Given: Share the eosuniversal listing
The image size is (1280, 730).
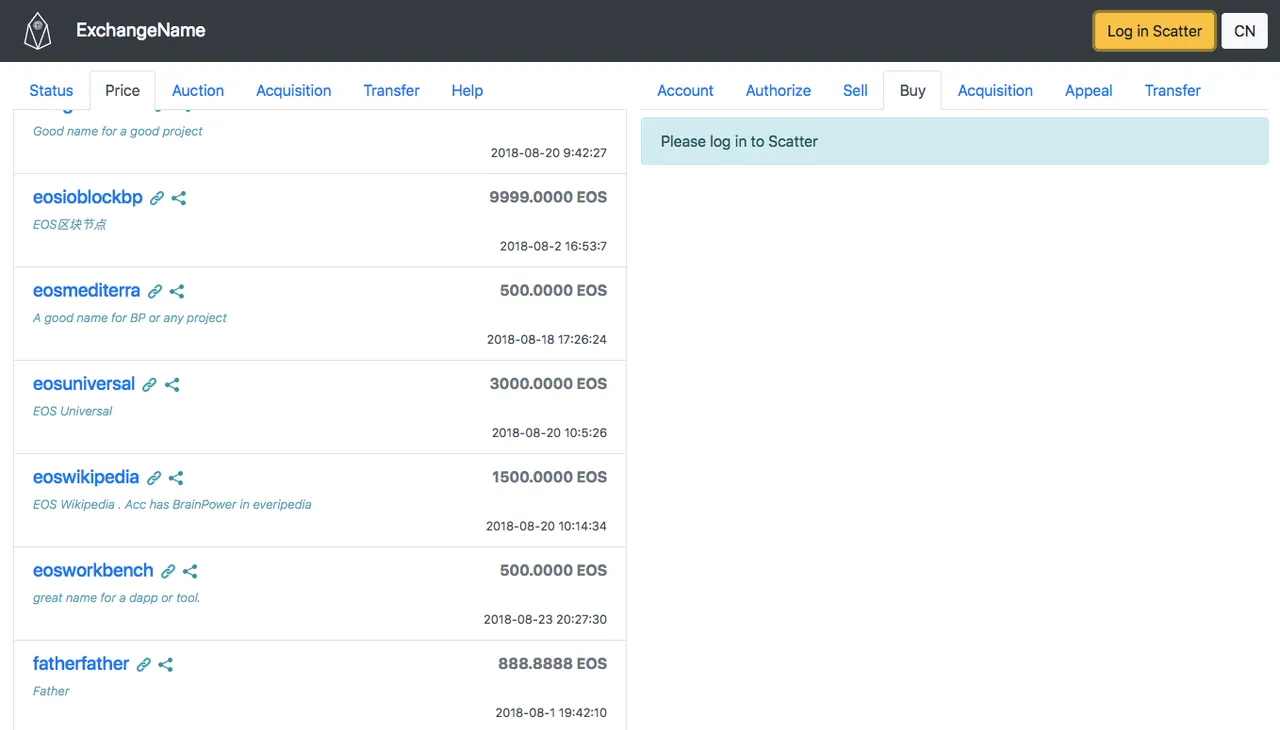Looking at the screenshot, I should 172,384.
